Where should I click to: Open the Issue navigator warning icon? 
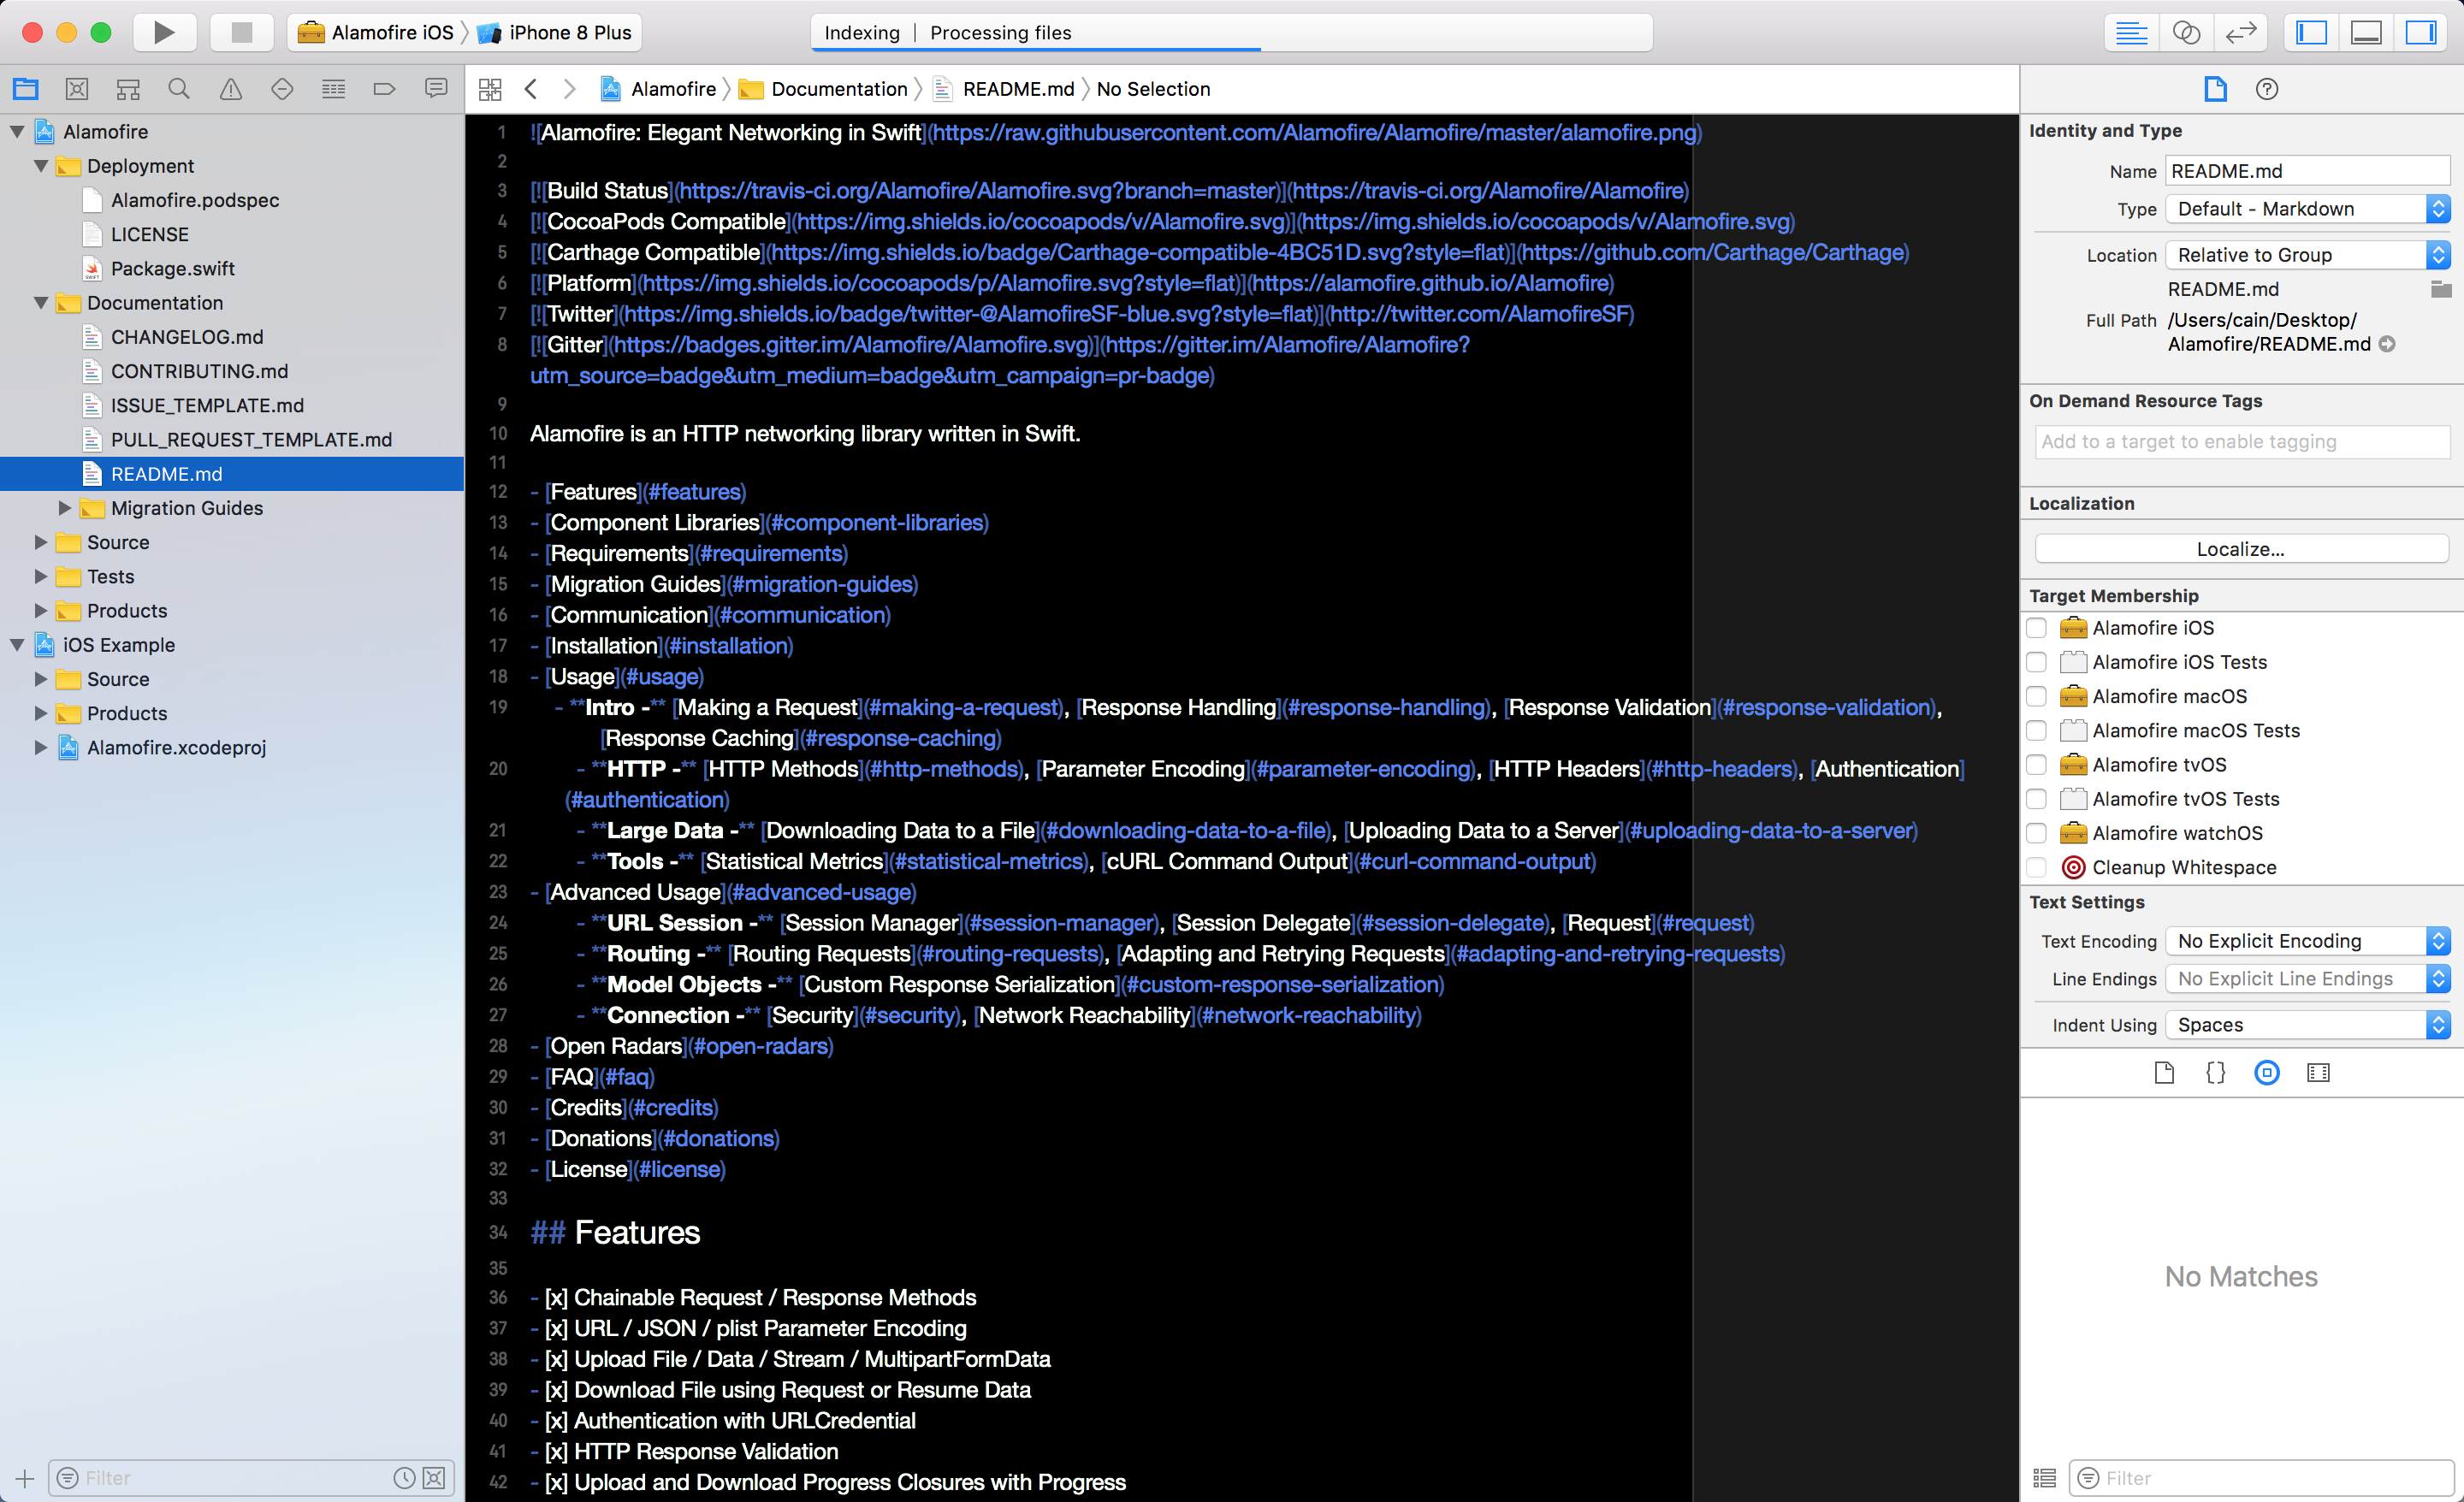(x=231, y=89)
